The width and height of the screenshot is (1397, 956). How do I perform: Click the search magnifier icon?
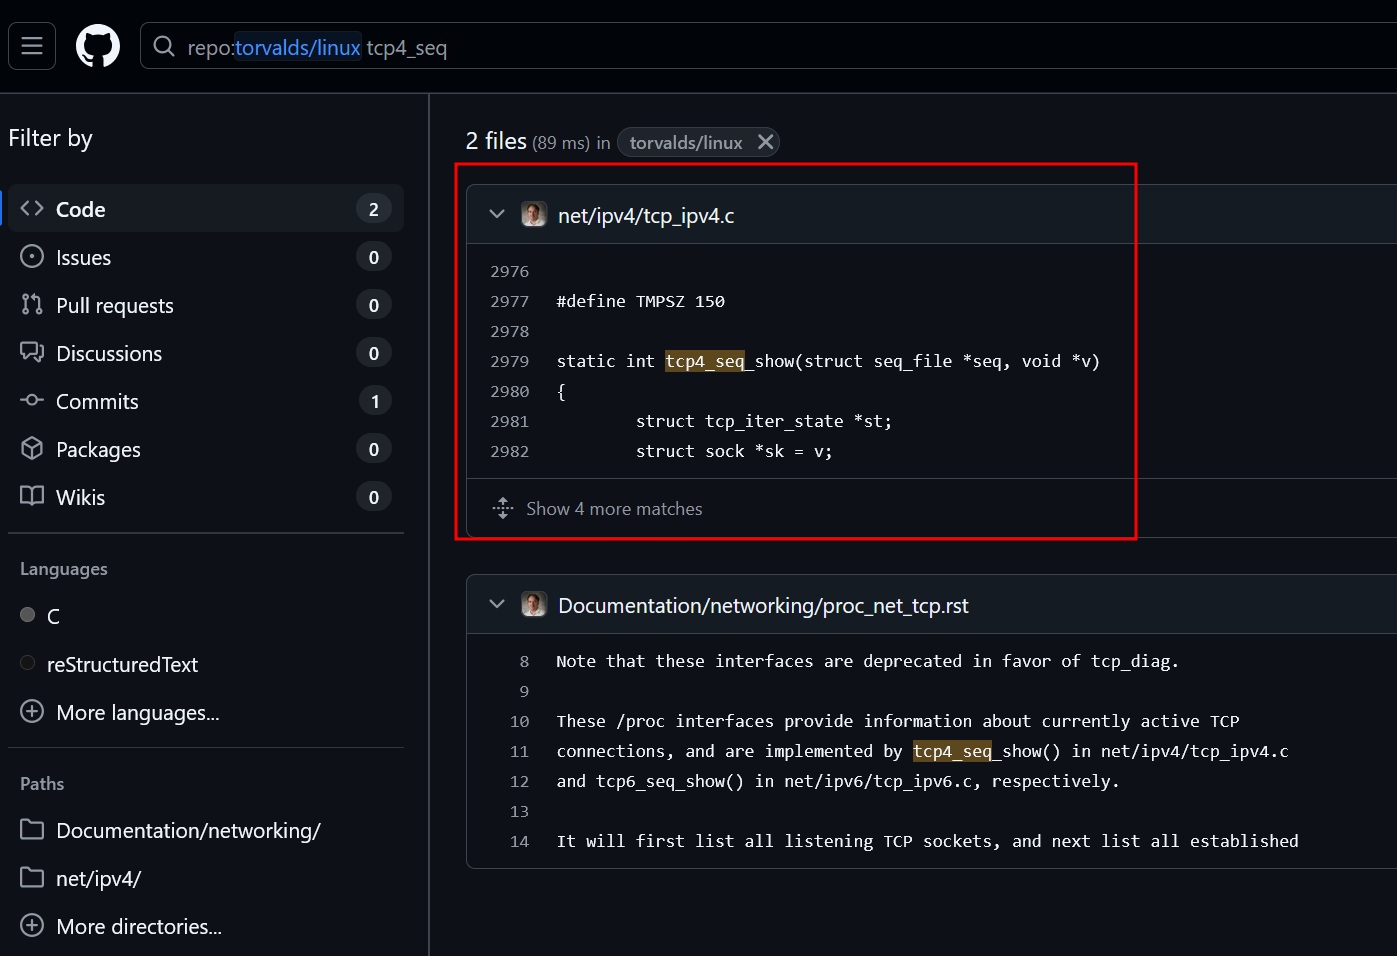pos(164,46)
